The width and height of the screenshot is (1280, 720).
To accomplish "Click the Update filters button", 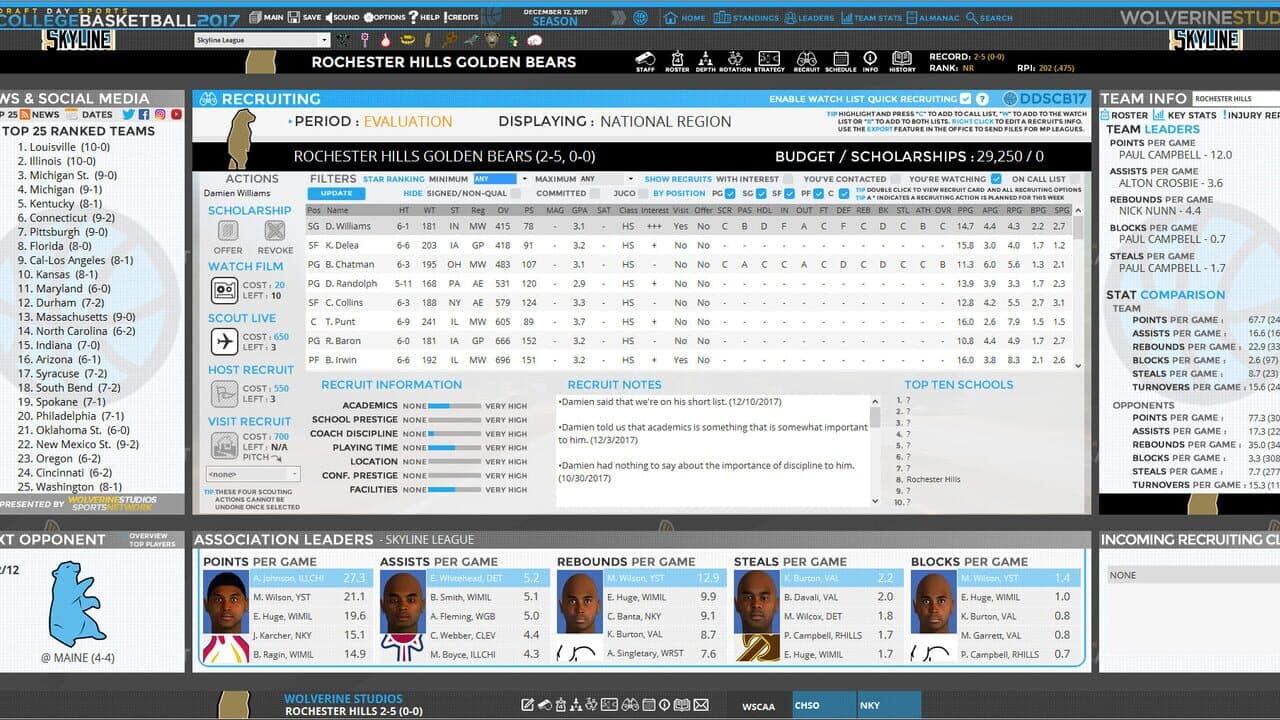I will tap(336, 193).
